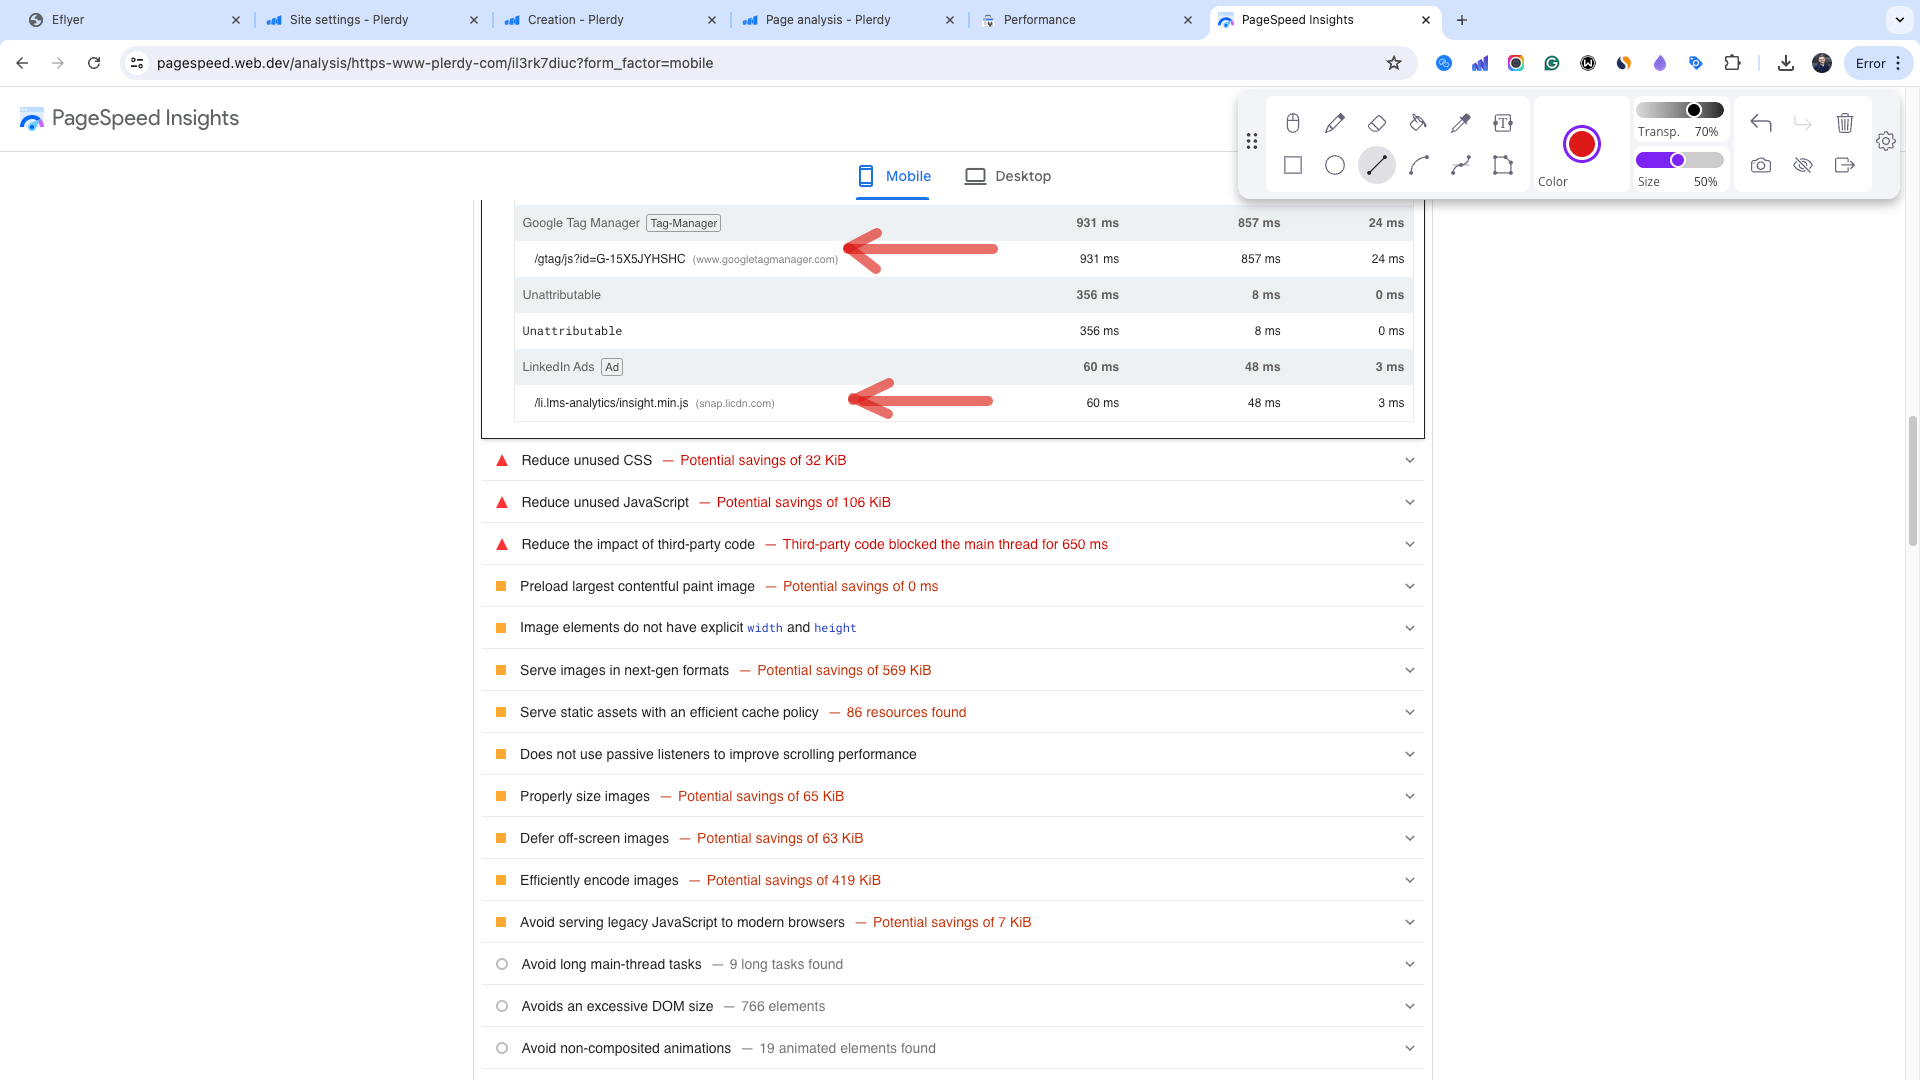Select the polygon shape tool
The height and width of the screenshot is (1080, 1920).
[1503, 165]
